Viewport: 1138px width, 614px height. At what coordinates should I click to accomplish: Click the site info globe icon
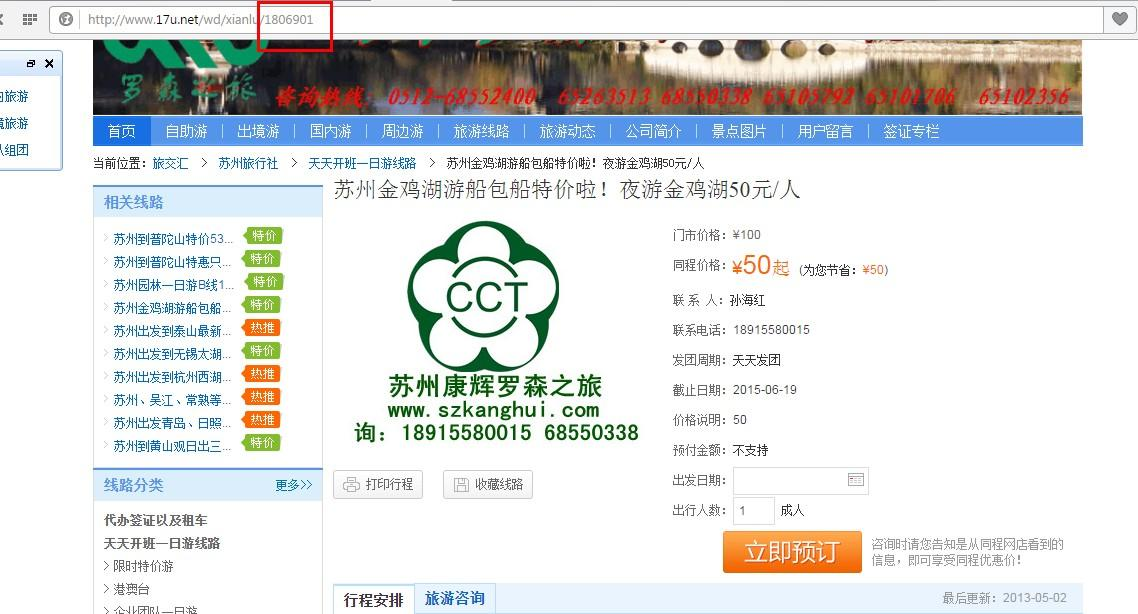point(66,20)
